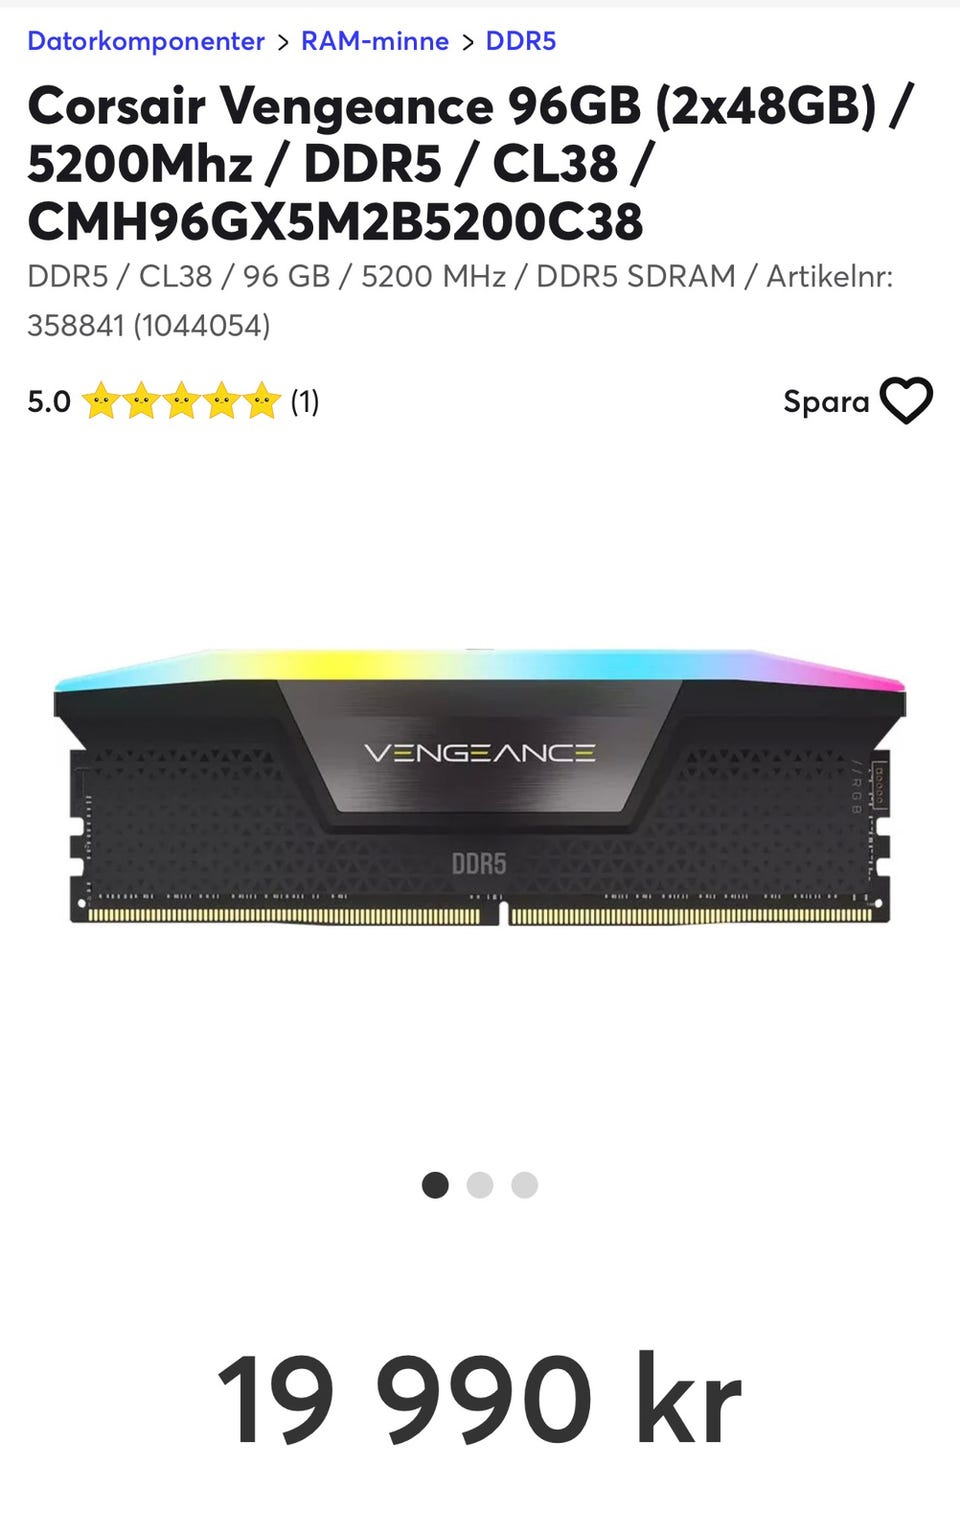The width and height of the screenshot is (960, 1533).
Task: Show the second product image dot
Action: 480,1185
